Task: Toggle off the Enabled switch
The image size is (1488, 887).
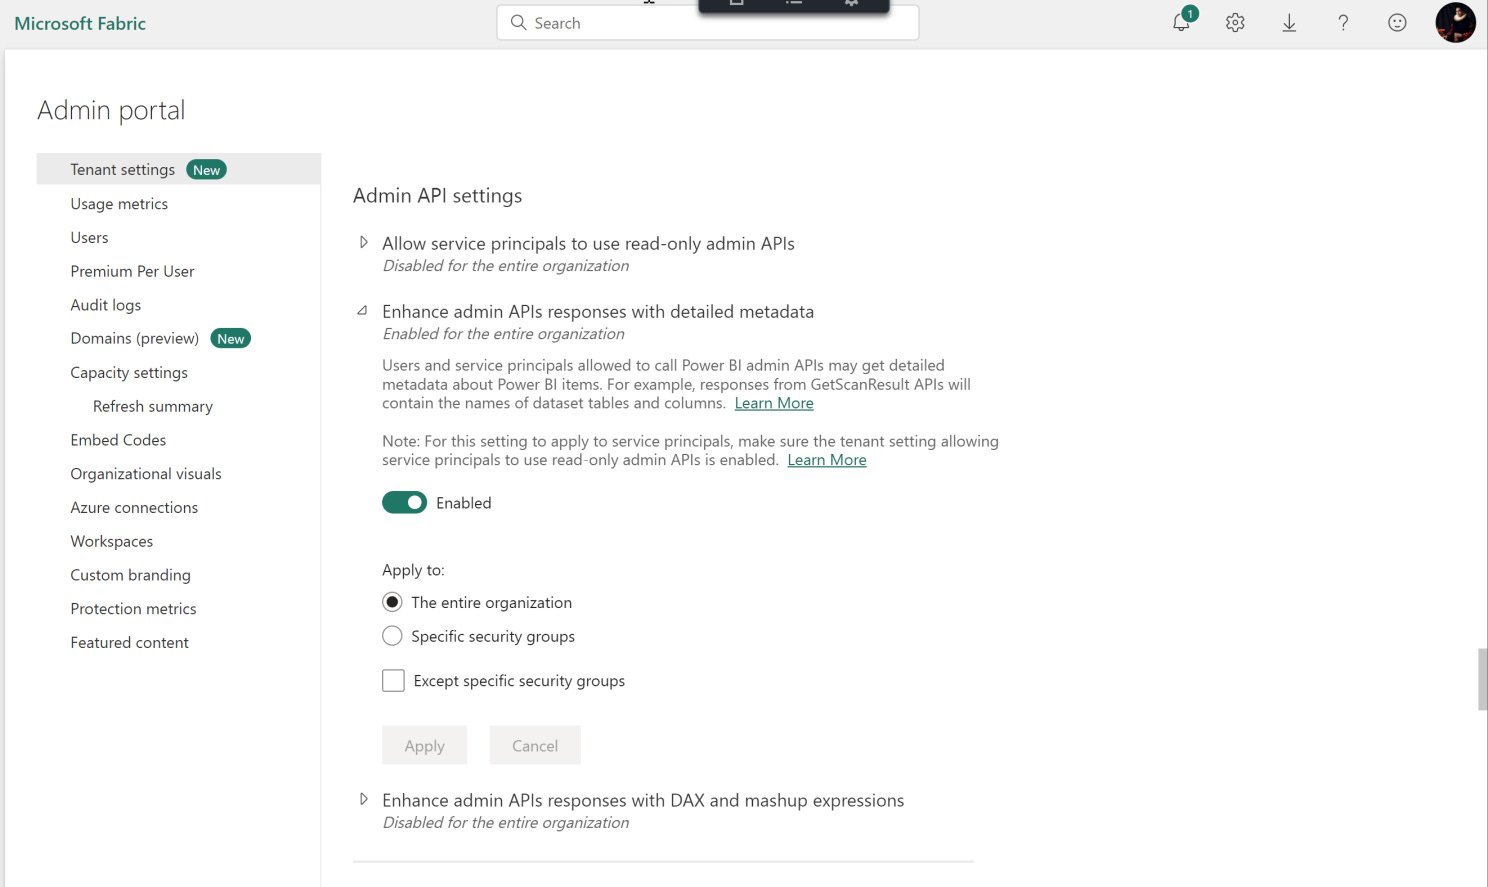Action: pos(404,503)
